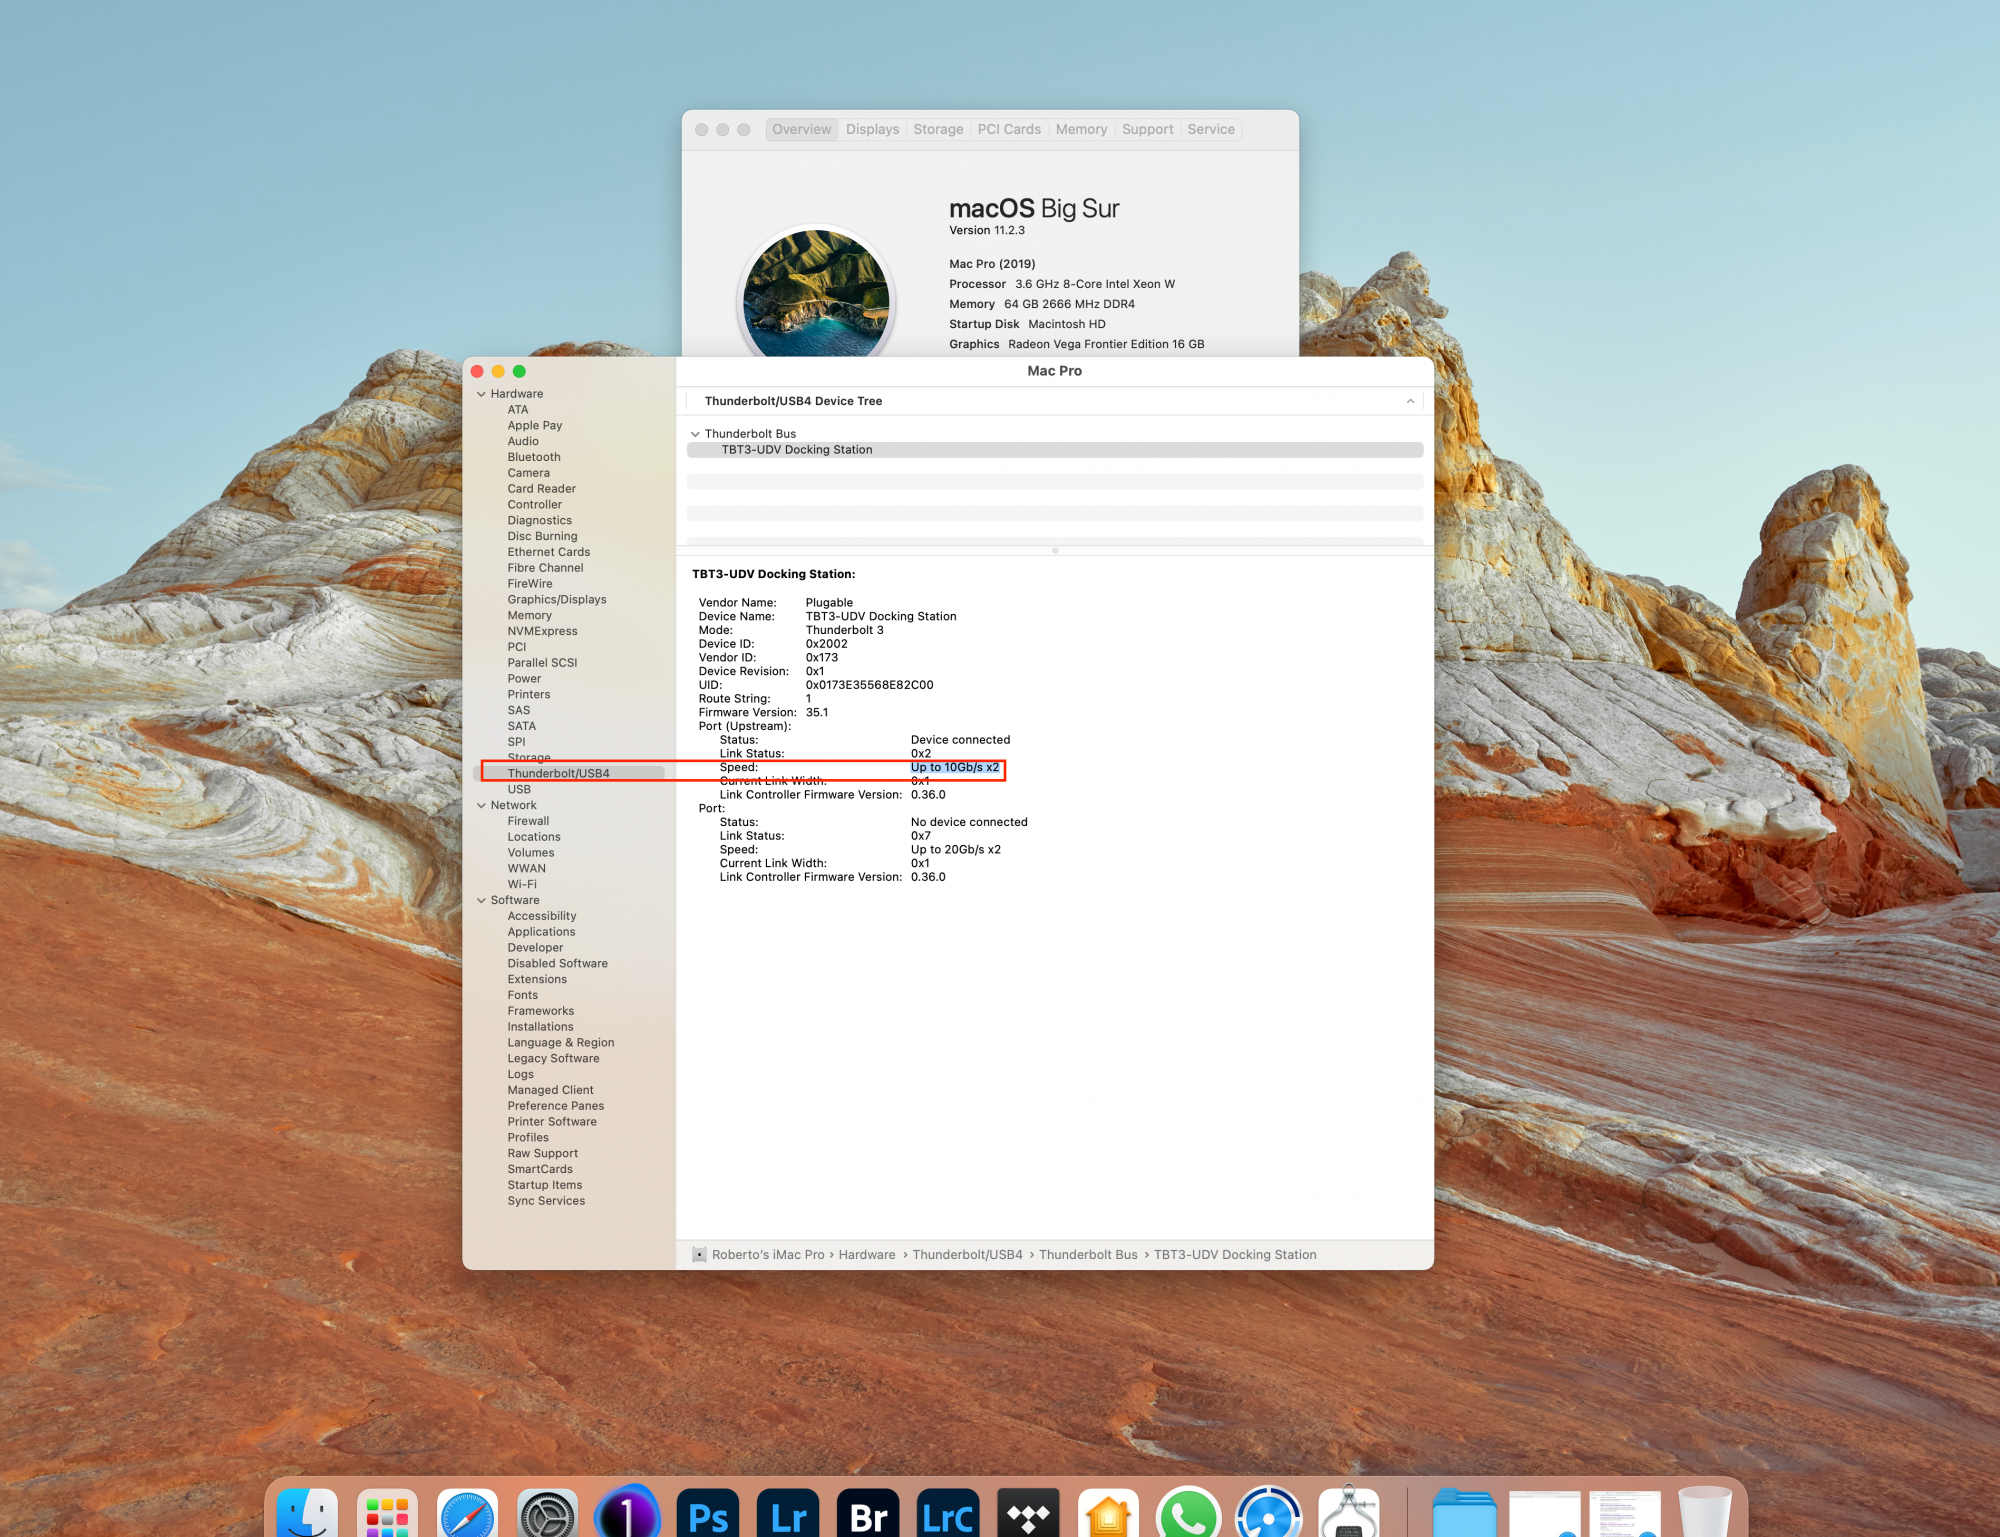Screen dimensions: 2000x1537
Task: Select NVMExpress in the sidebar
Action: (x=542, y=631)
